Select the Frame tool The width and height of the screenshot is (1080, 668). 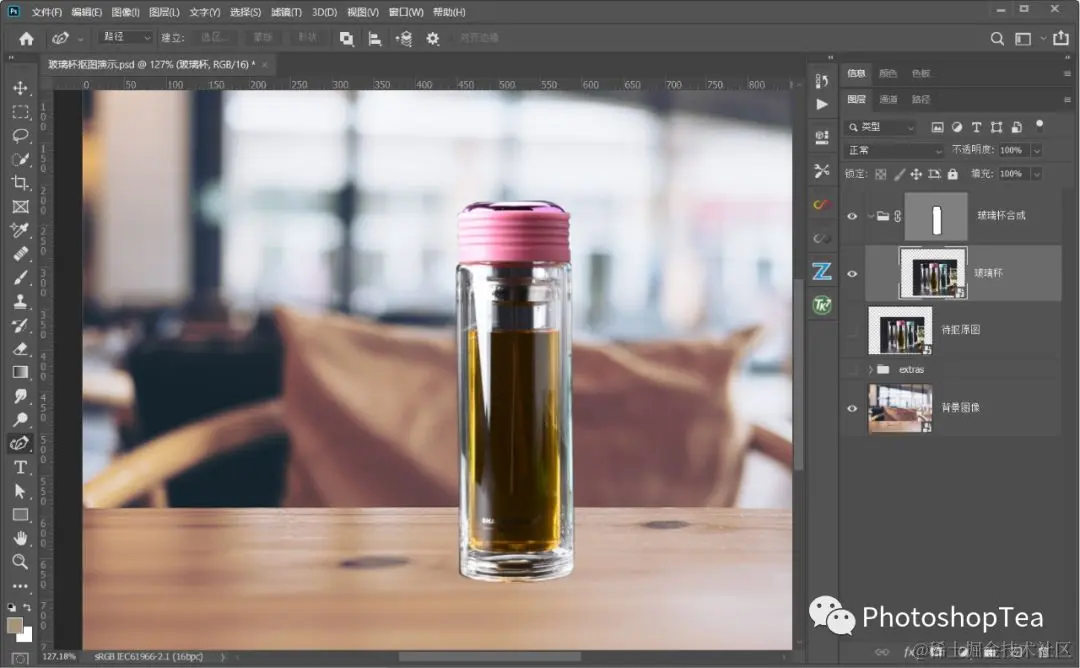coord(20,207)
